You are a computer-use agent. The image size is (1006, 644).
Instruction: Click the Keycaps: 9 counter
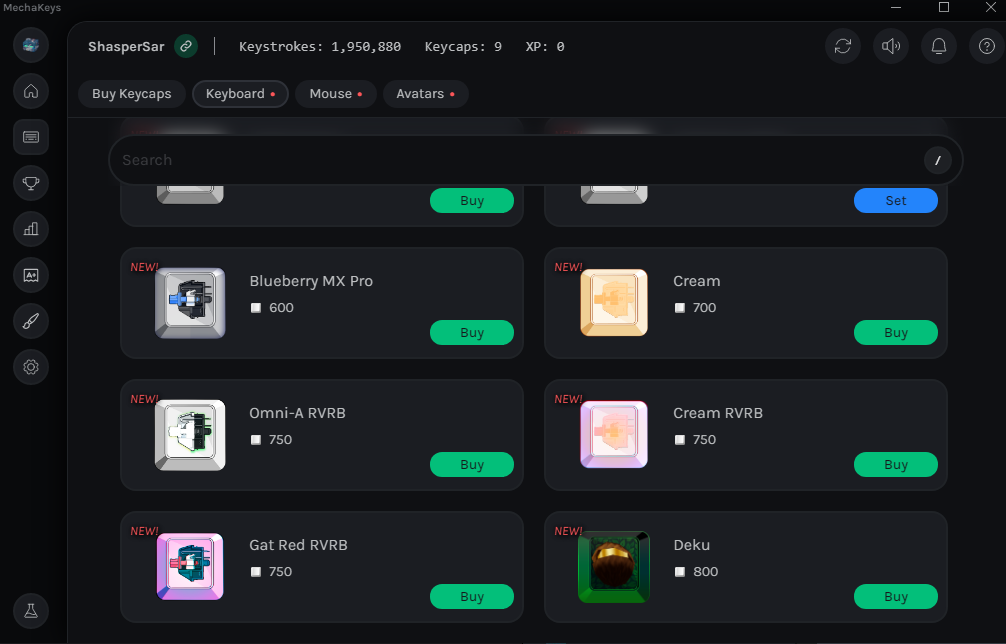(463, 46)
